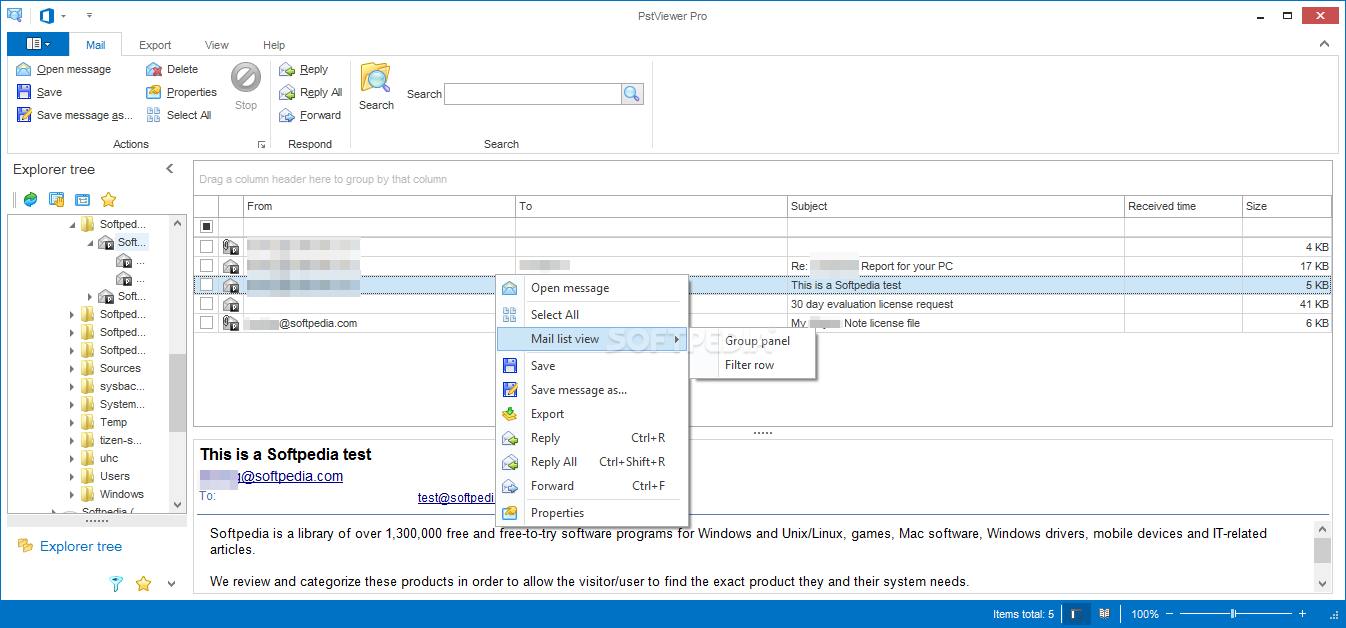Click Open message in the ribbon

(64, 69)
